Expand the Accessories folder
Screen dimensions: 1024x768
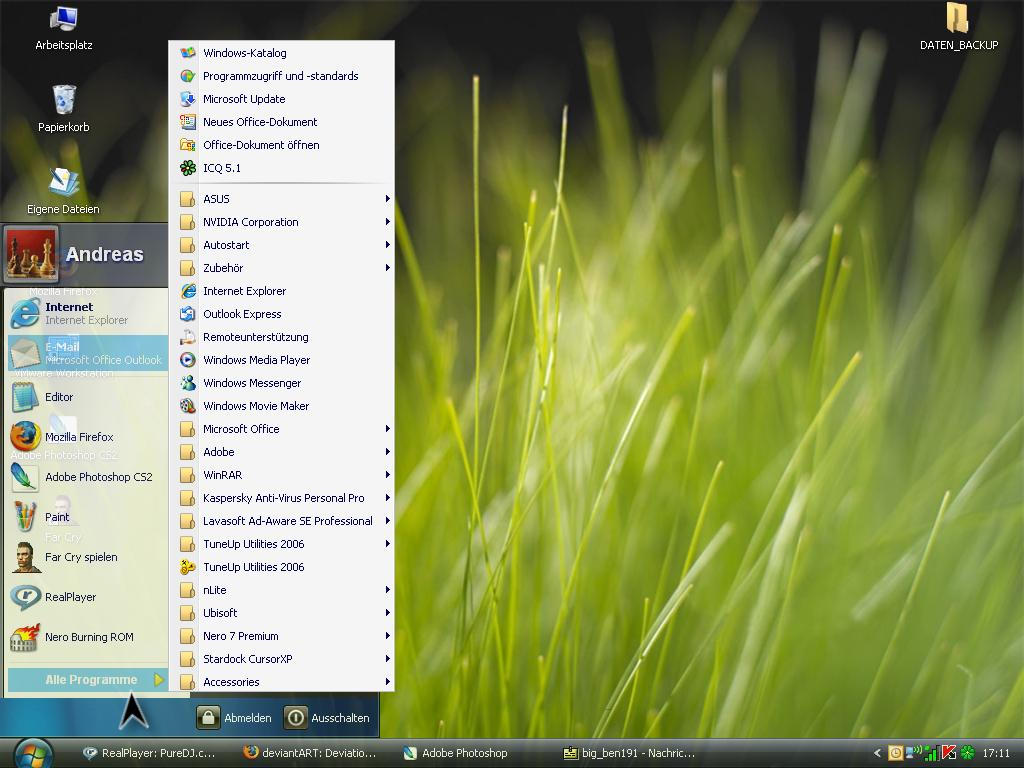(281, 681)
